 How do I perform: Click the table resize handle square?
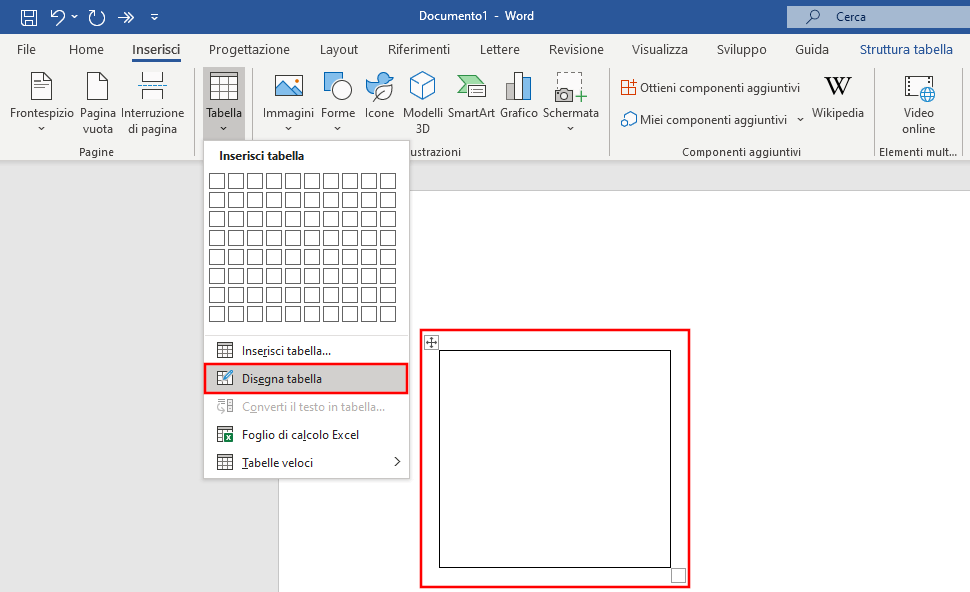tap(678, 575)
